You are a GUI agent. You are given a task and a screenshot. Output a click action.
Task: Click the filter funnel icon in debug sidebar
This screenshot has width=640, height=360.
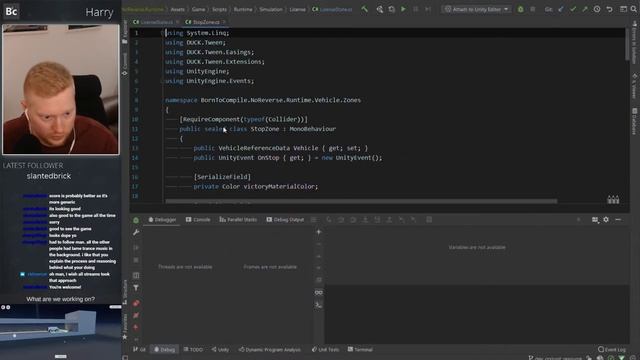click(136, 288)
